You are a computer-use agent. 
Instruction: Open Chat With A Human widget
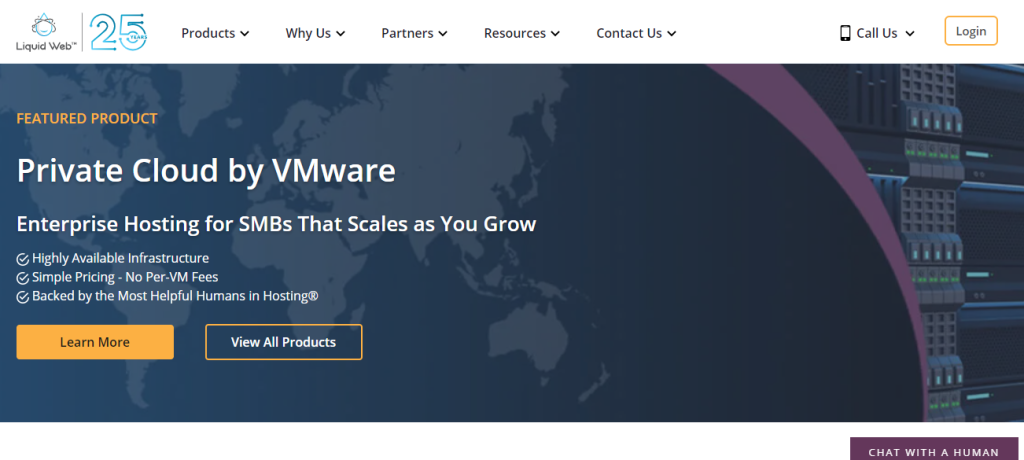point(933,449)
